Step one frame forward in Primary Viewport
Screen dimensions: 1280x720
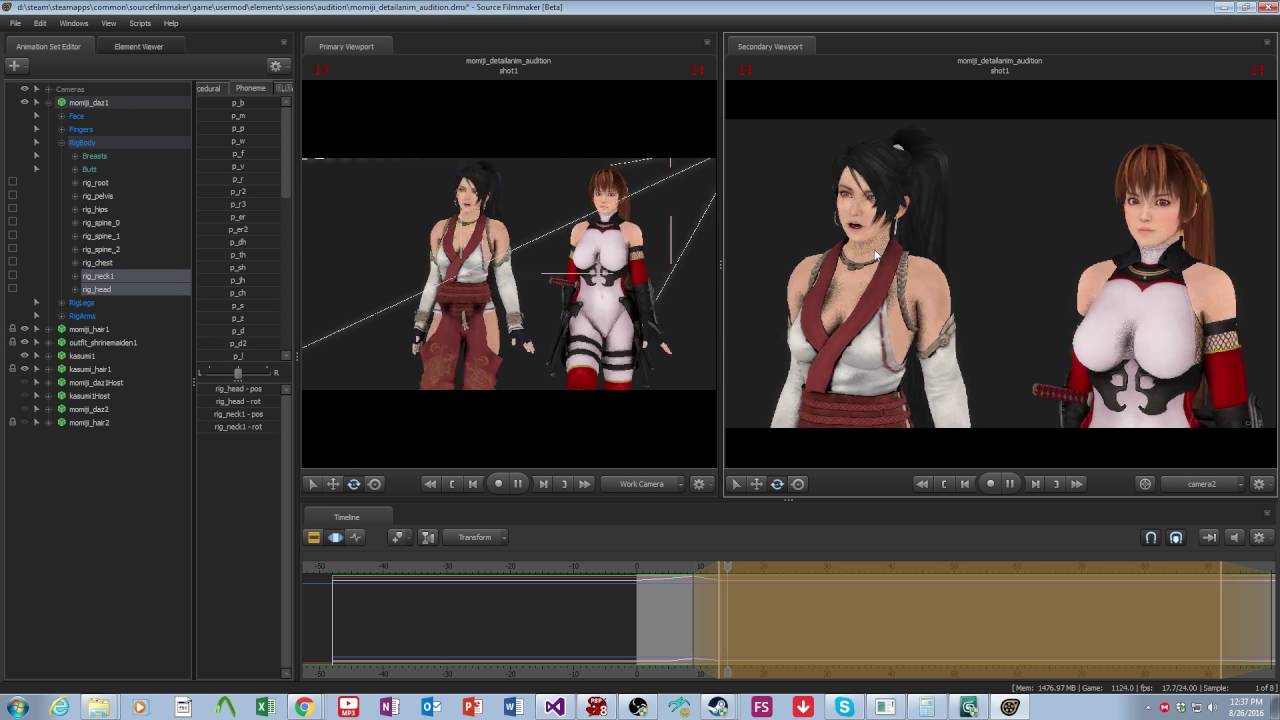(x=543, y=484)
